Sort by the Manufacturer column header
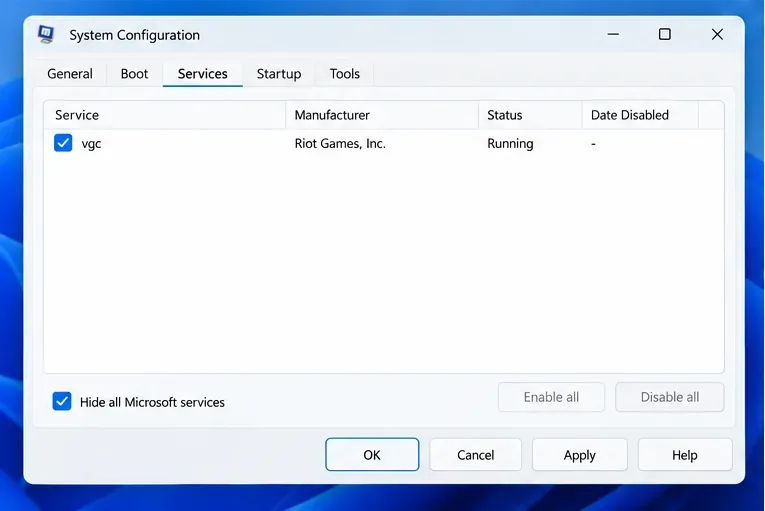765x511 pixels. pyautogui.click(x=382, y=115)
